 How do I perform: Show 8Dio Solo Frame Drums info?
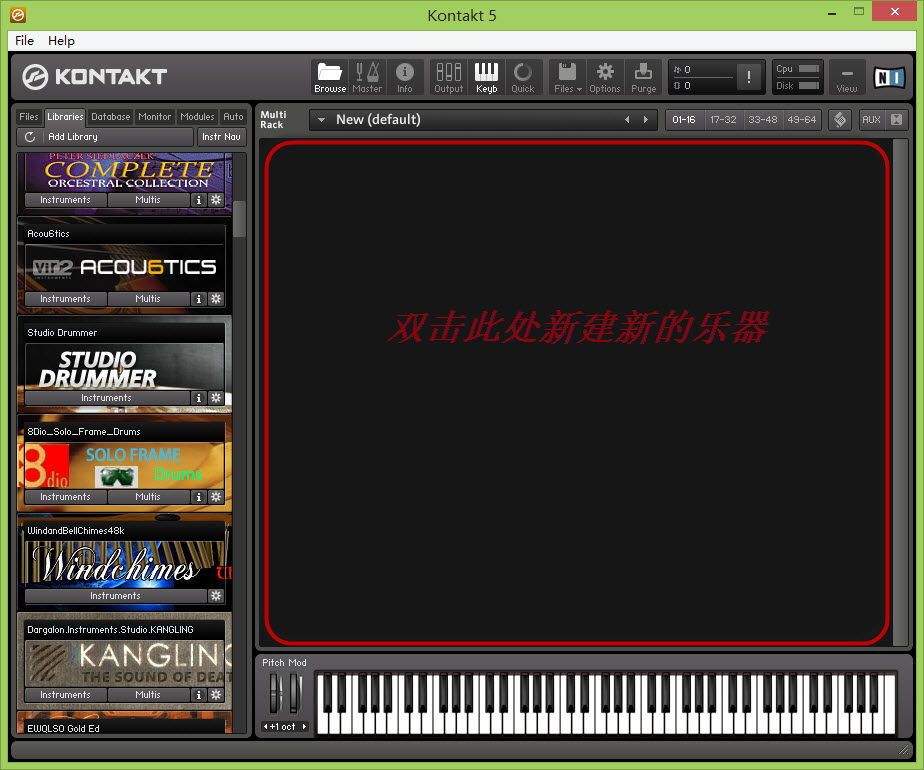(x=199, y=497)
